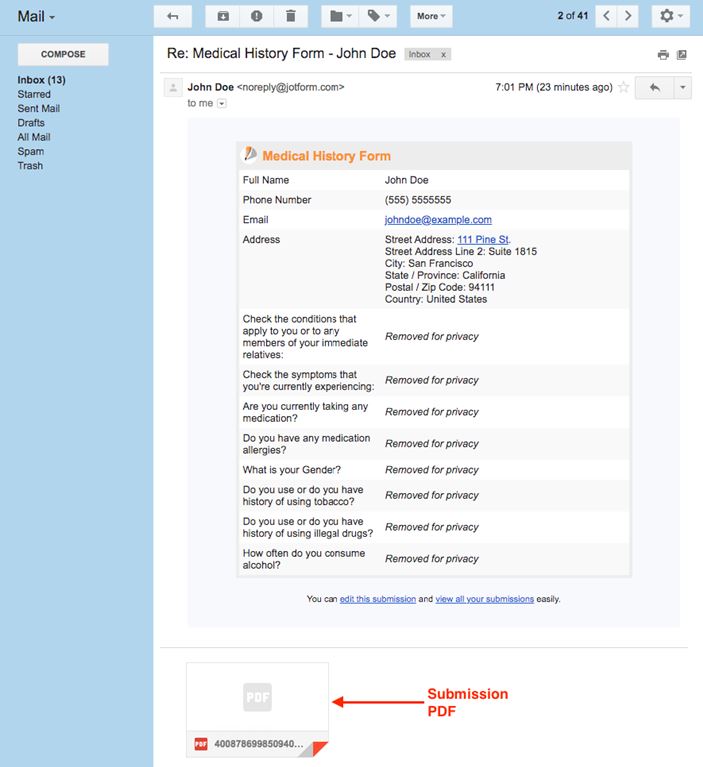Expand the More actions dropdown

pos(431,16)
